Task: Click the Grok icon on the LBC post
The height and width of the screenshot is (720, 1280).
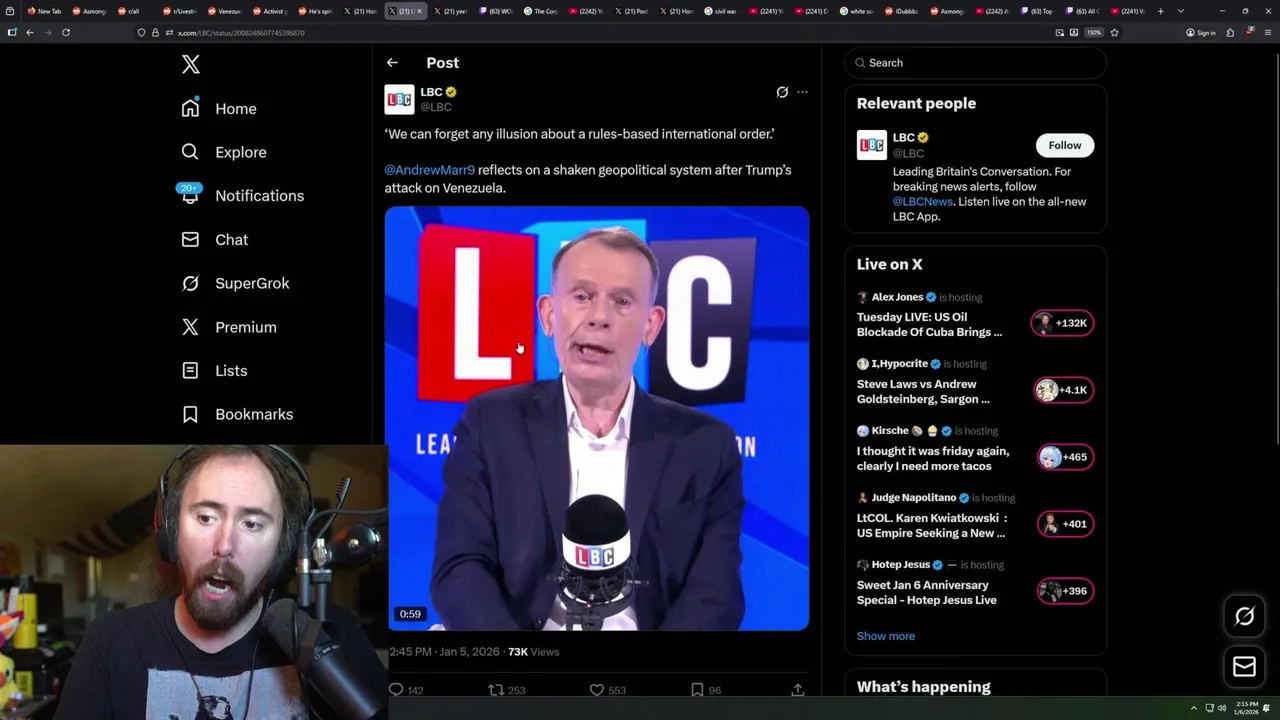Action: 782,92
